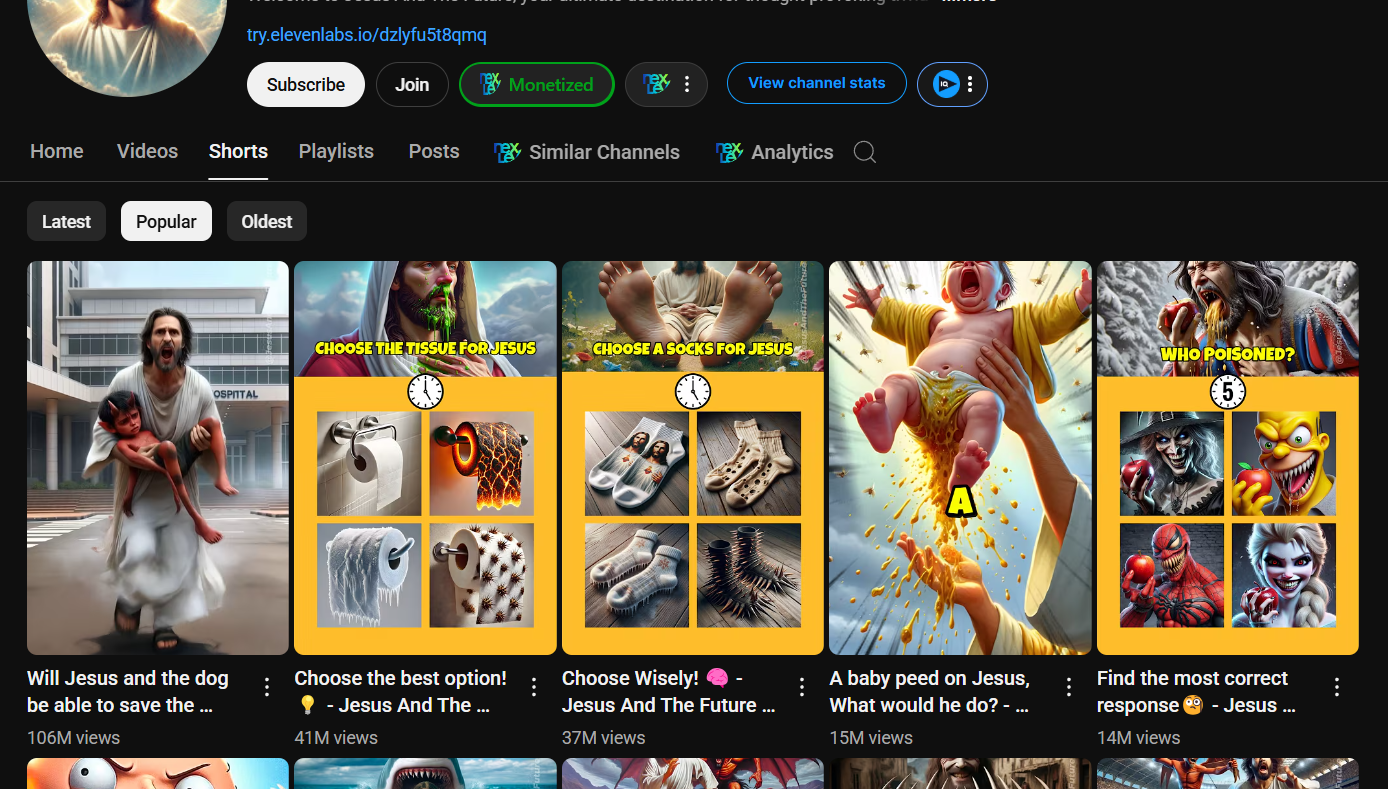Open 'A baby peed on Jesus' short title
Image resolution: width=1388 pixels, height=789 pixels.
tap(929, 691)
